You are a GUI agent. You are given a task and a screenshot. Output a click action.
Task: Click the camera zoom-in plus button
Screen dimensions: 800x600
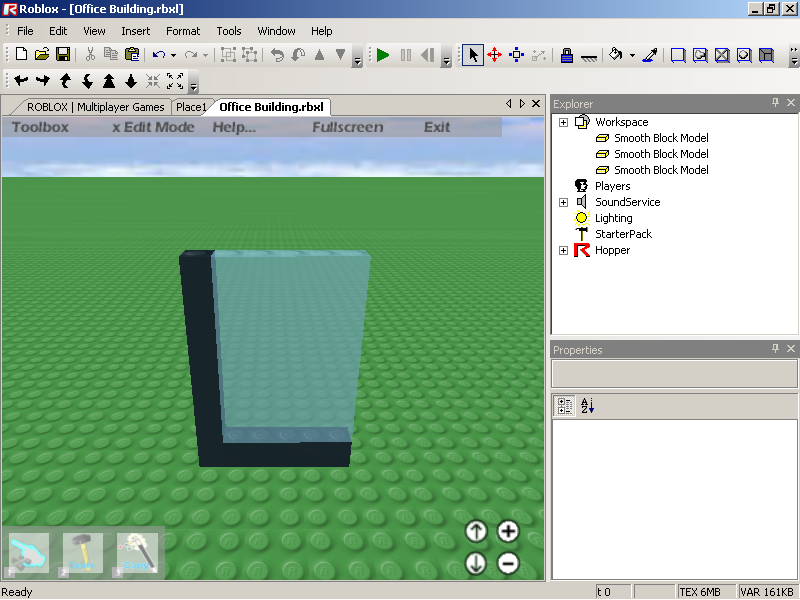click(508, 532)
